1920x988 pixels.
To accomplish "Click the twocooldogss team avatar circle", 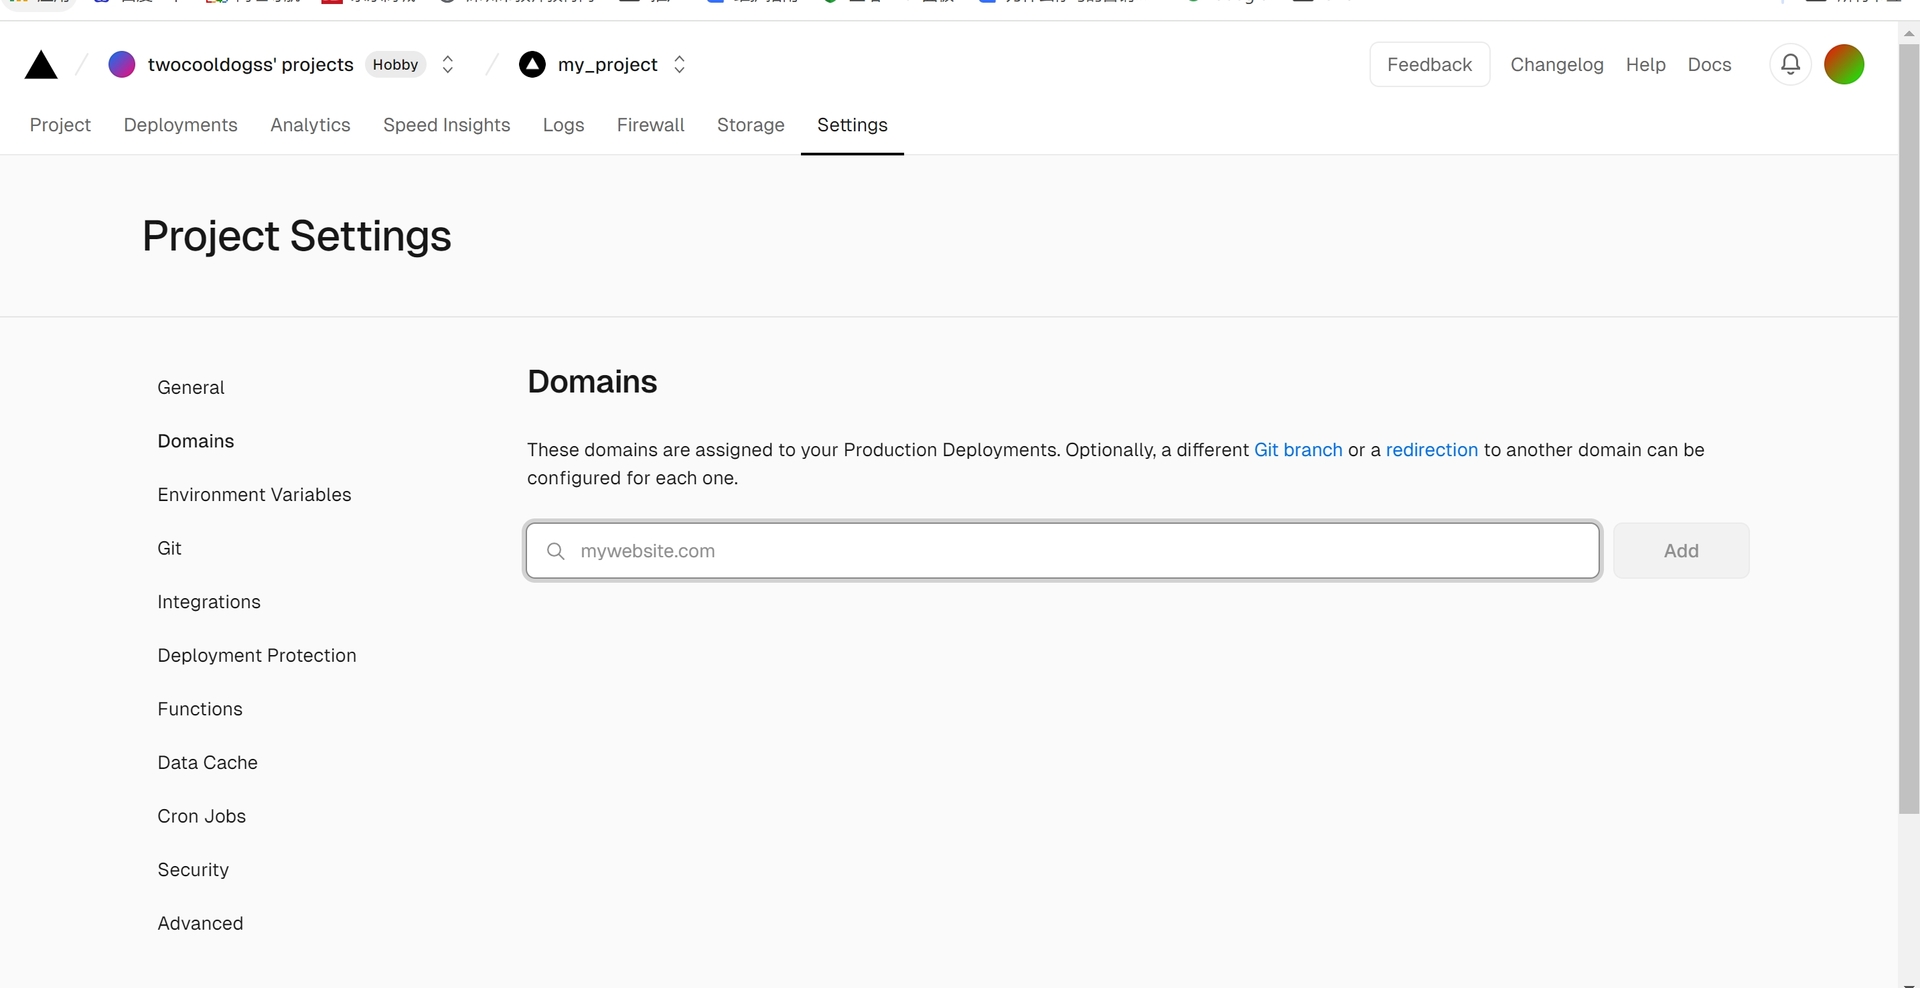I will click(122, 65).
